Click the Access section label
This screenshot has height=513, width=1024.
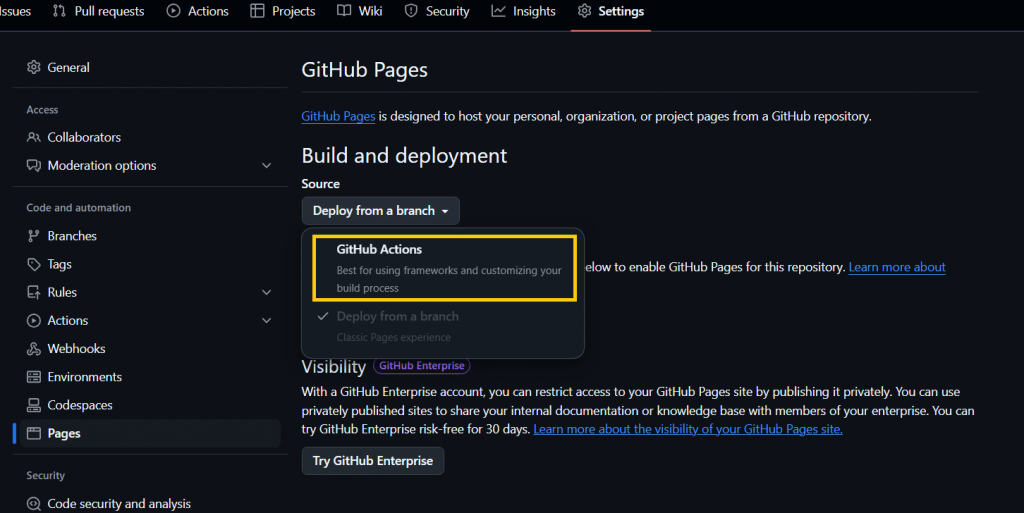coord(42,110)
